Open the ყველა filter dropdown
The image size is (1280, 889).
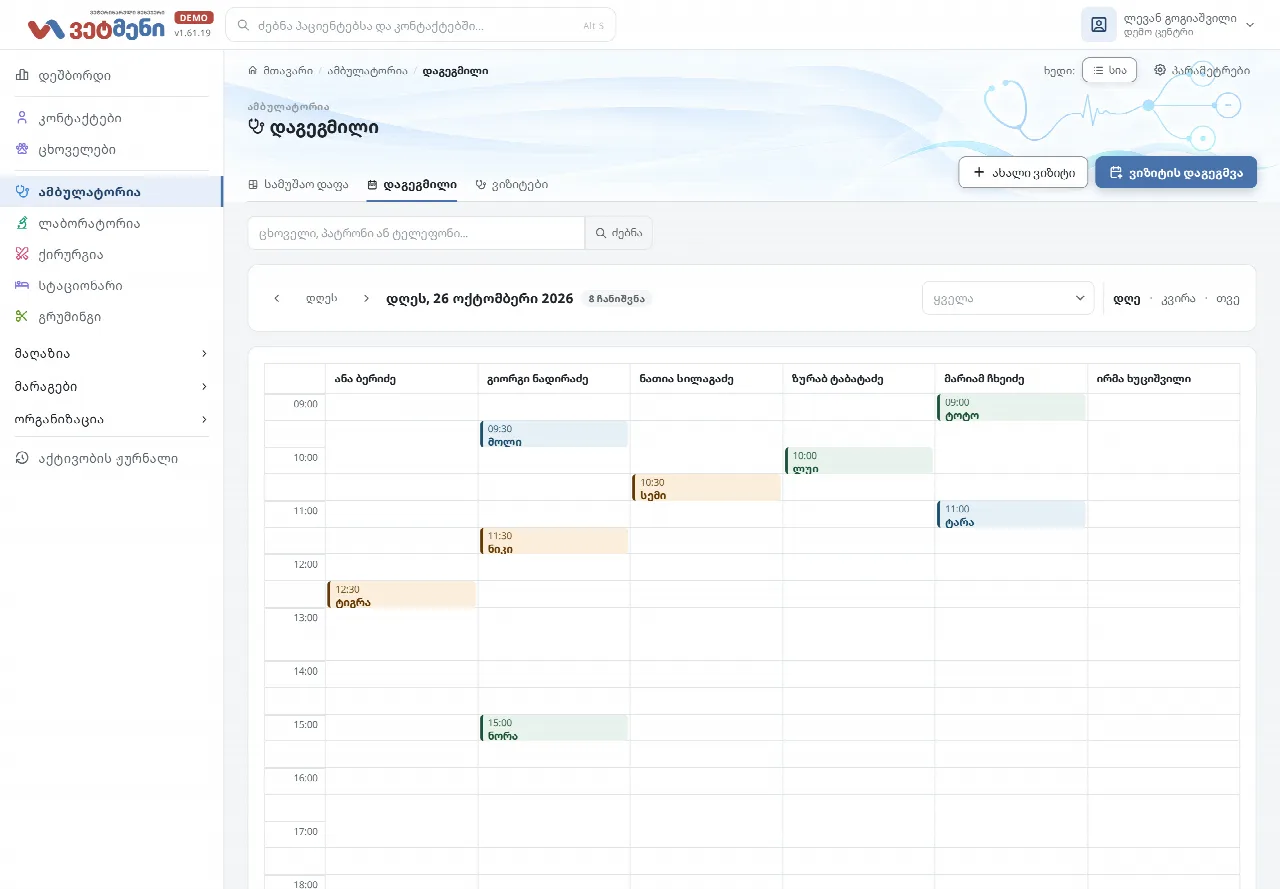[x=1008, y=298]
